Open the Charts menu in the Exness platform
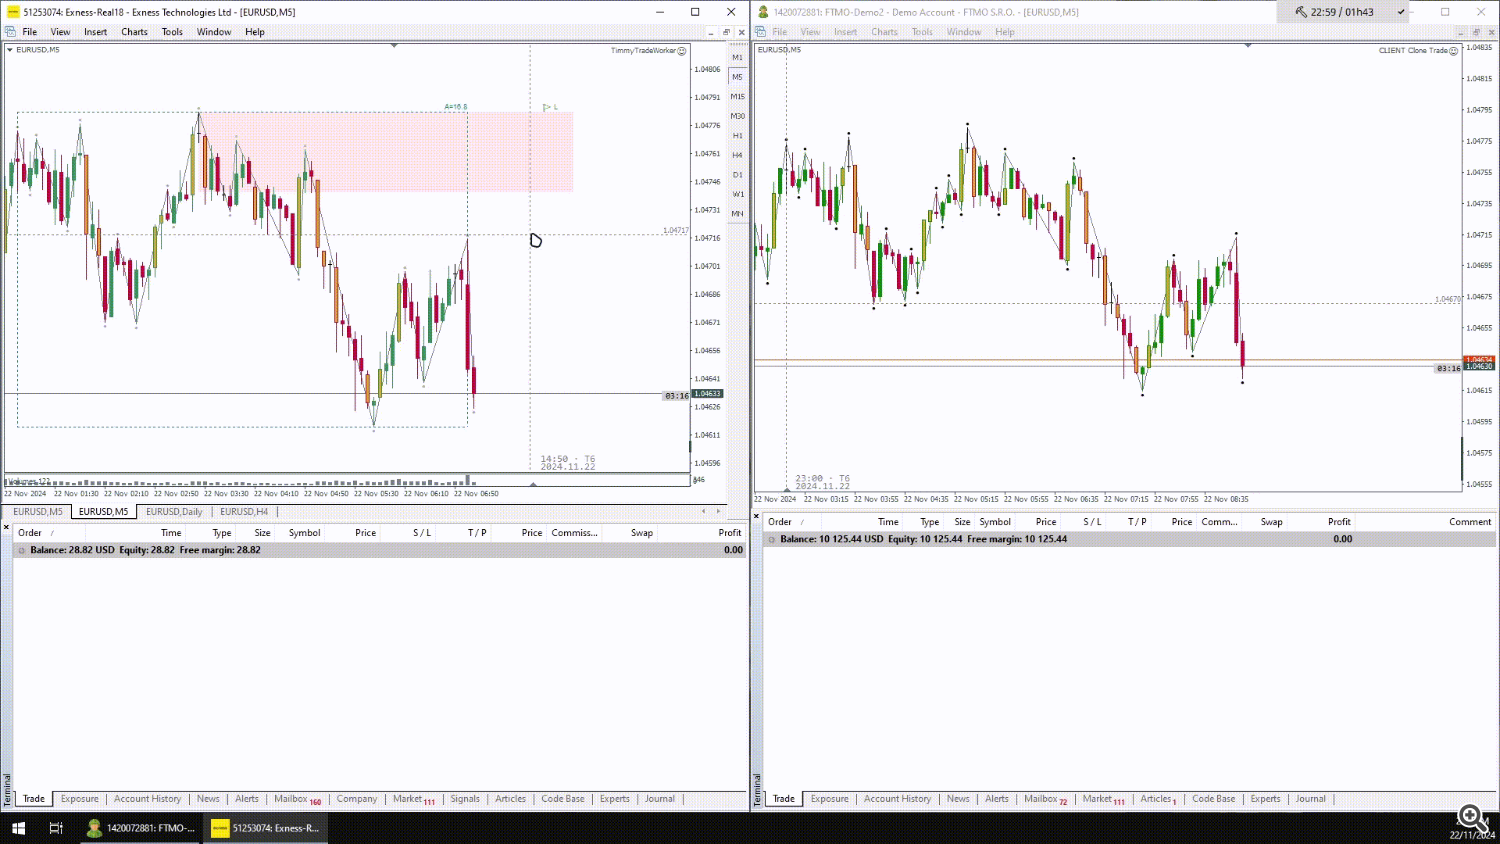Screen dimensions: 1500x844 click(x=134, y=31)
